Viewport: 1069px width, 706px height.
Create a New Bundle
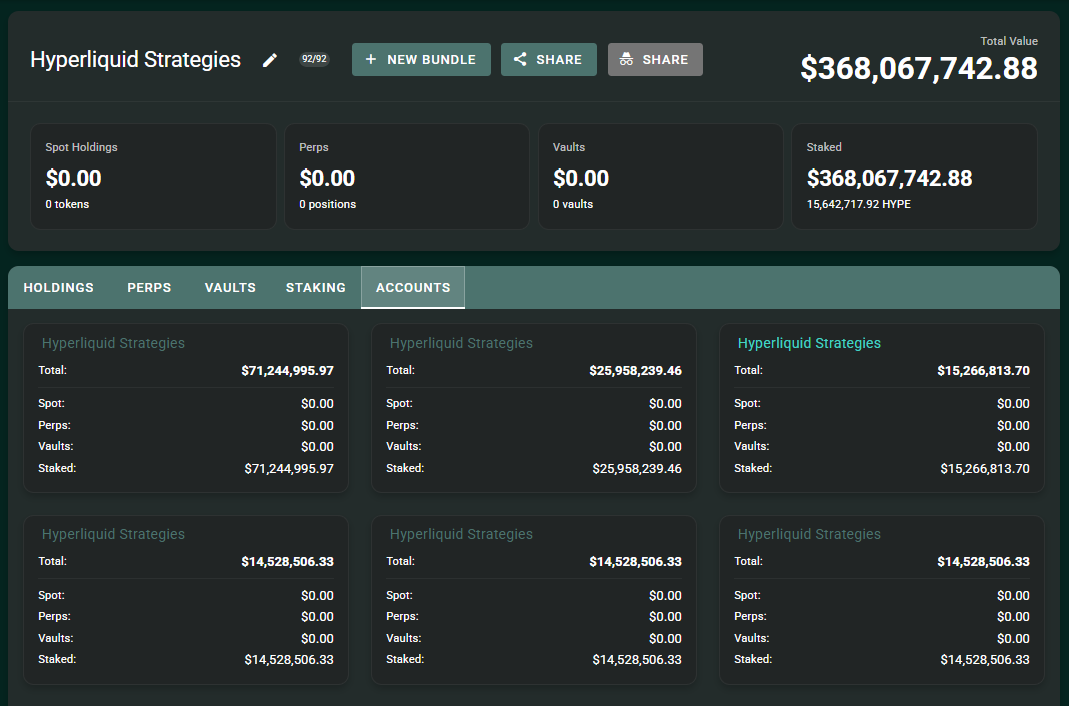421,59
